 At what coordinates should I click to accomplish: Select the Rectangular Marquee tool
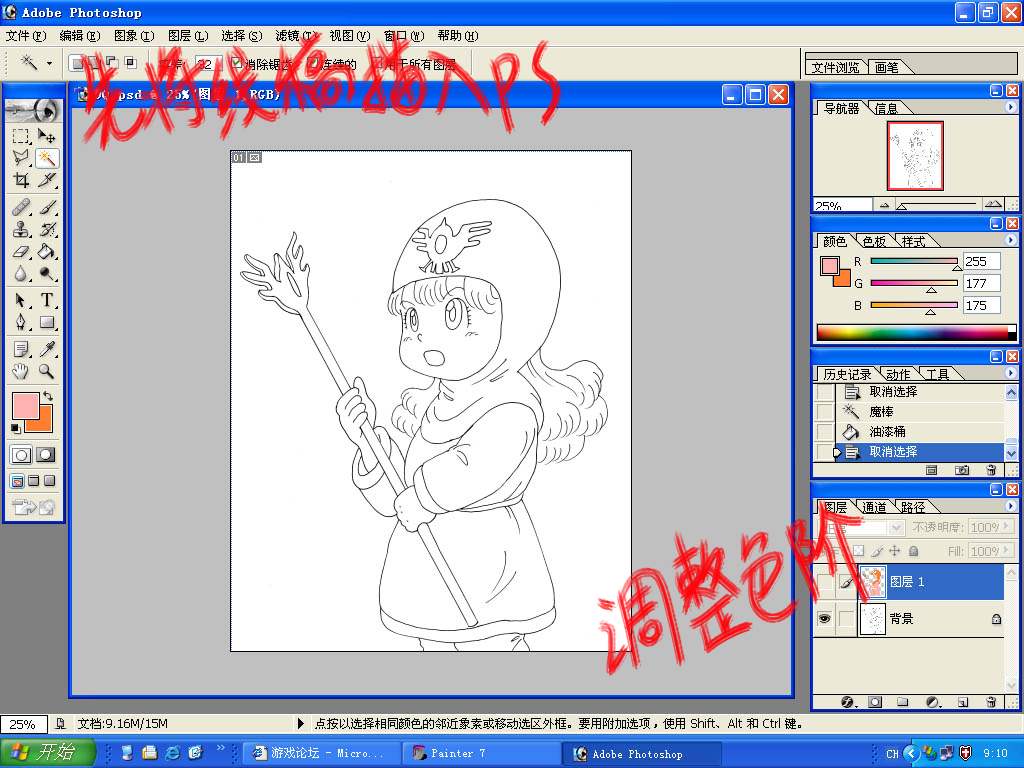[x=21, y=136]
